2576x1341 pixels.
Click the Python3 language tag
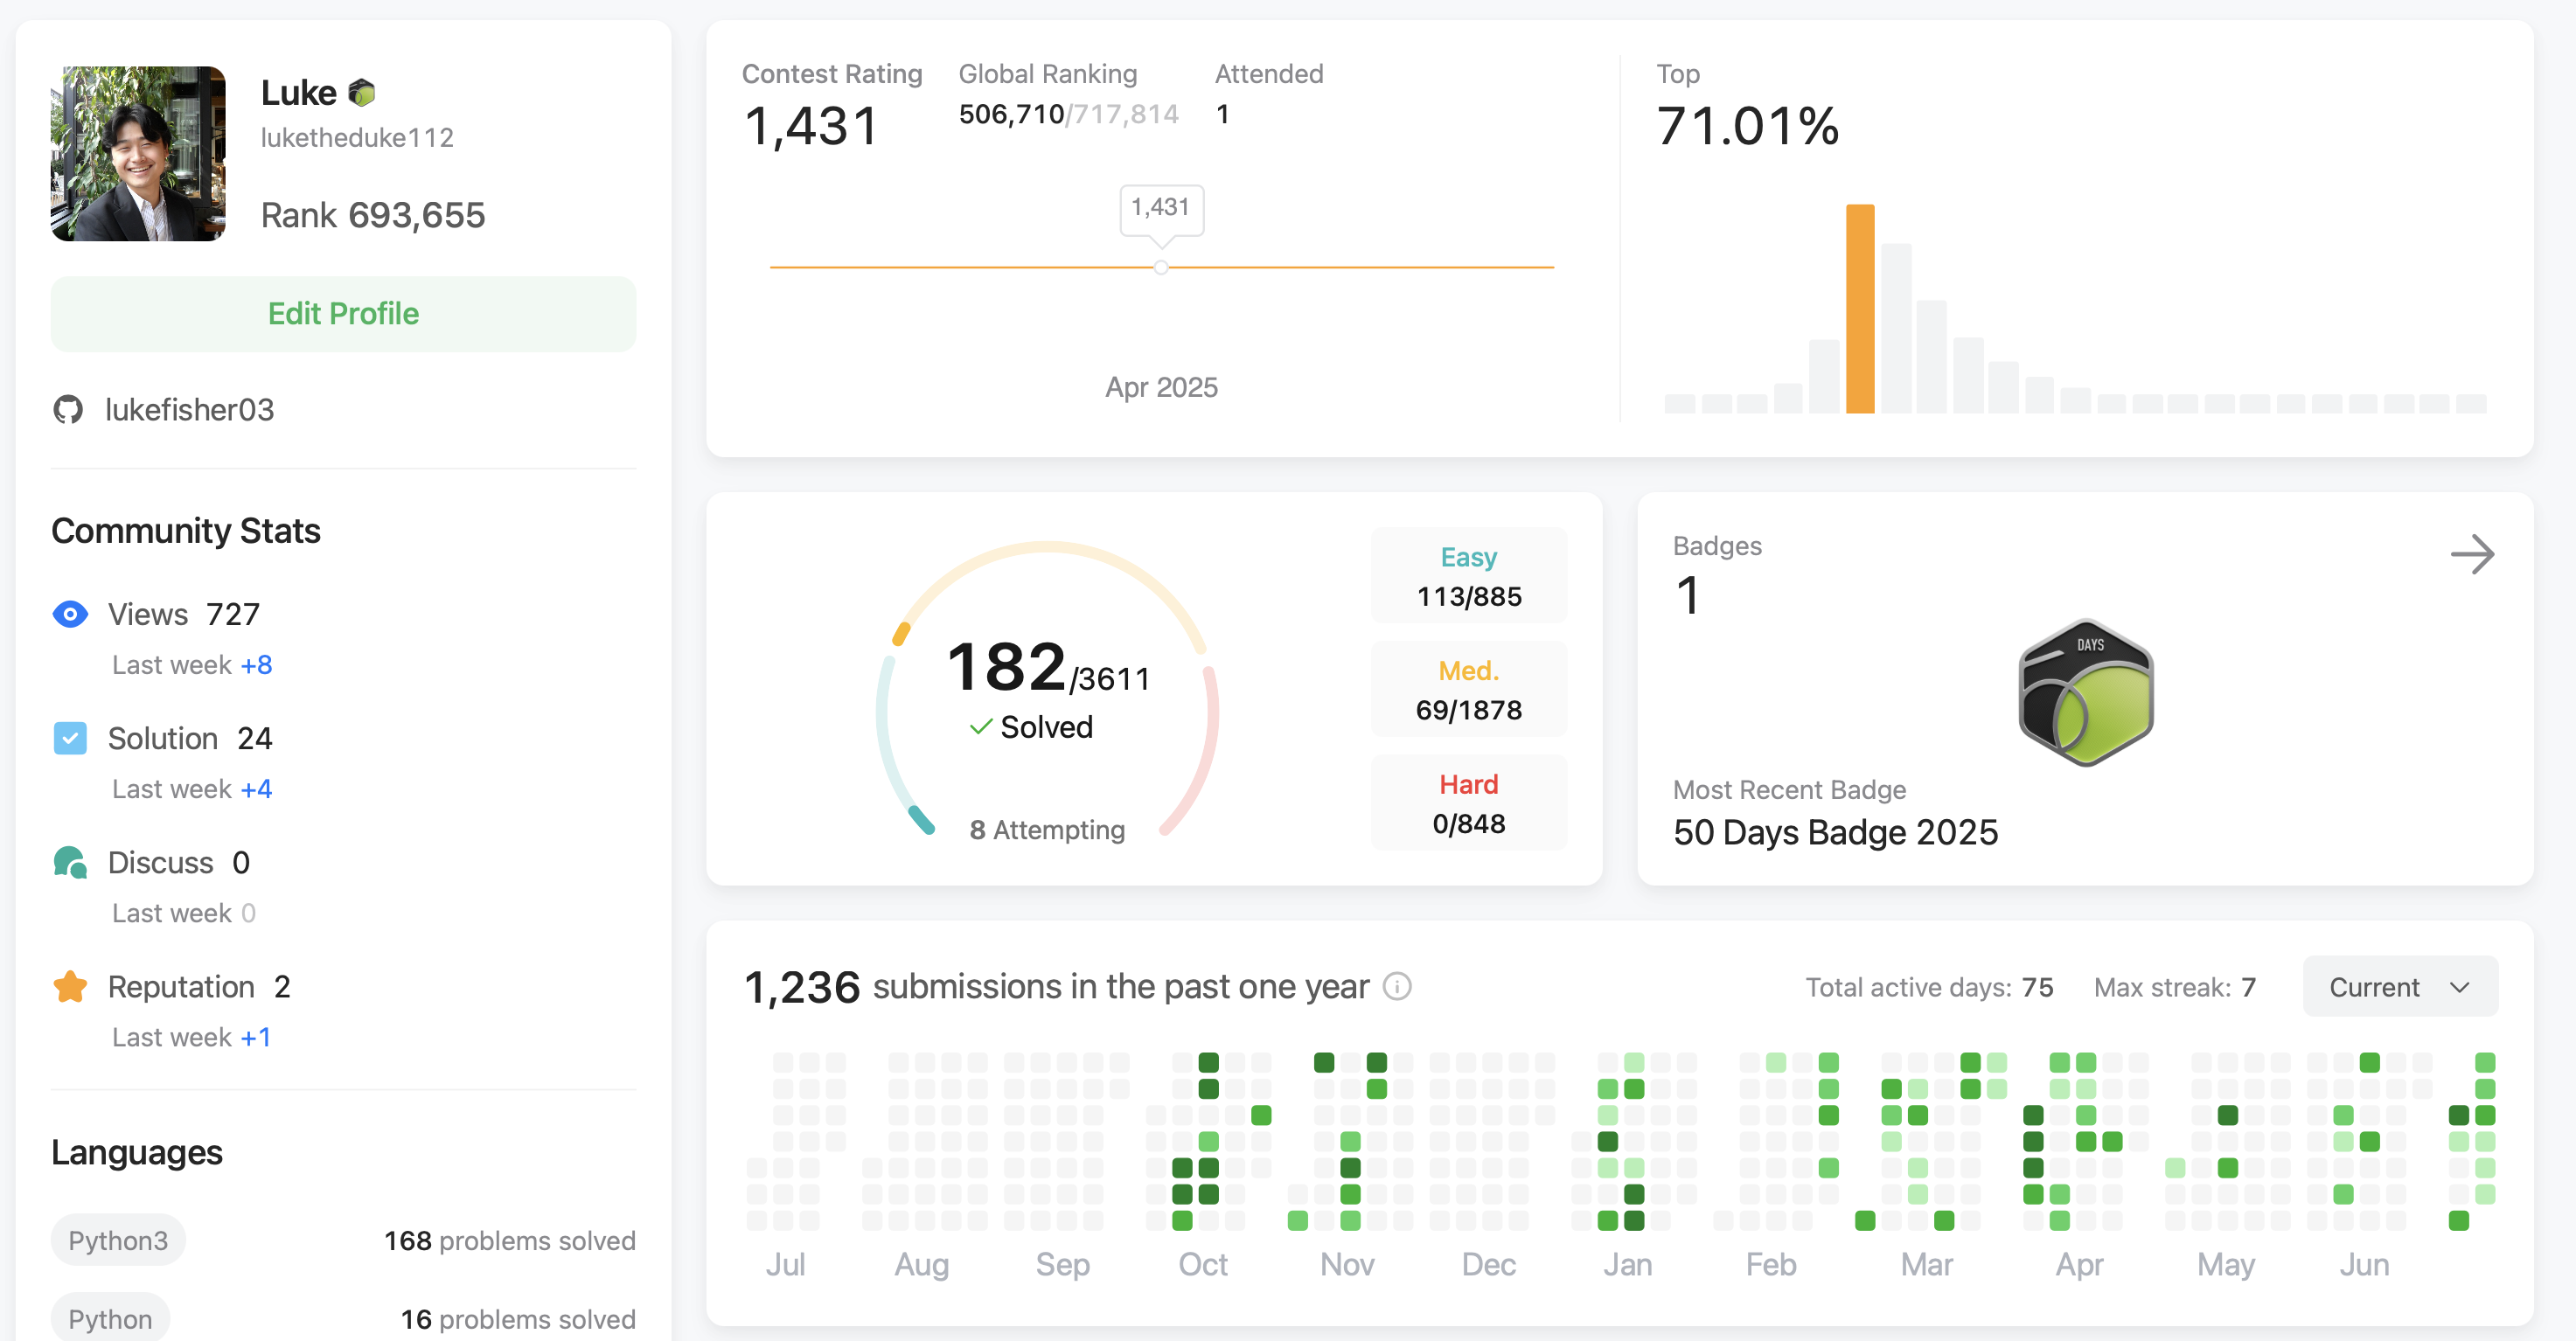coord(118,1240)
